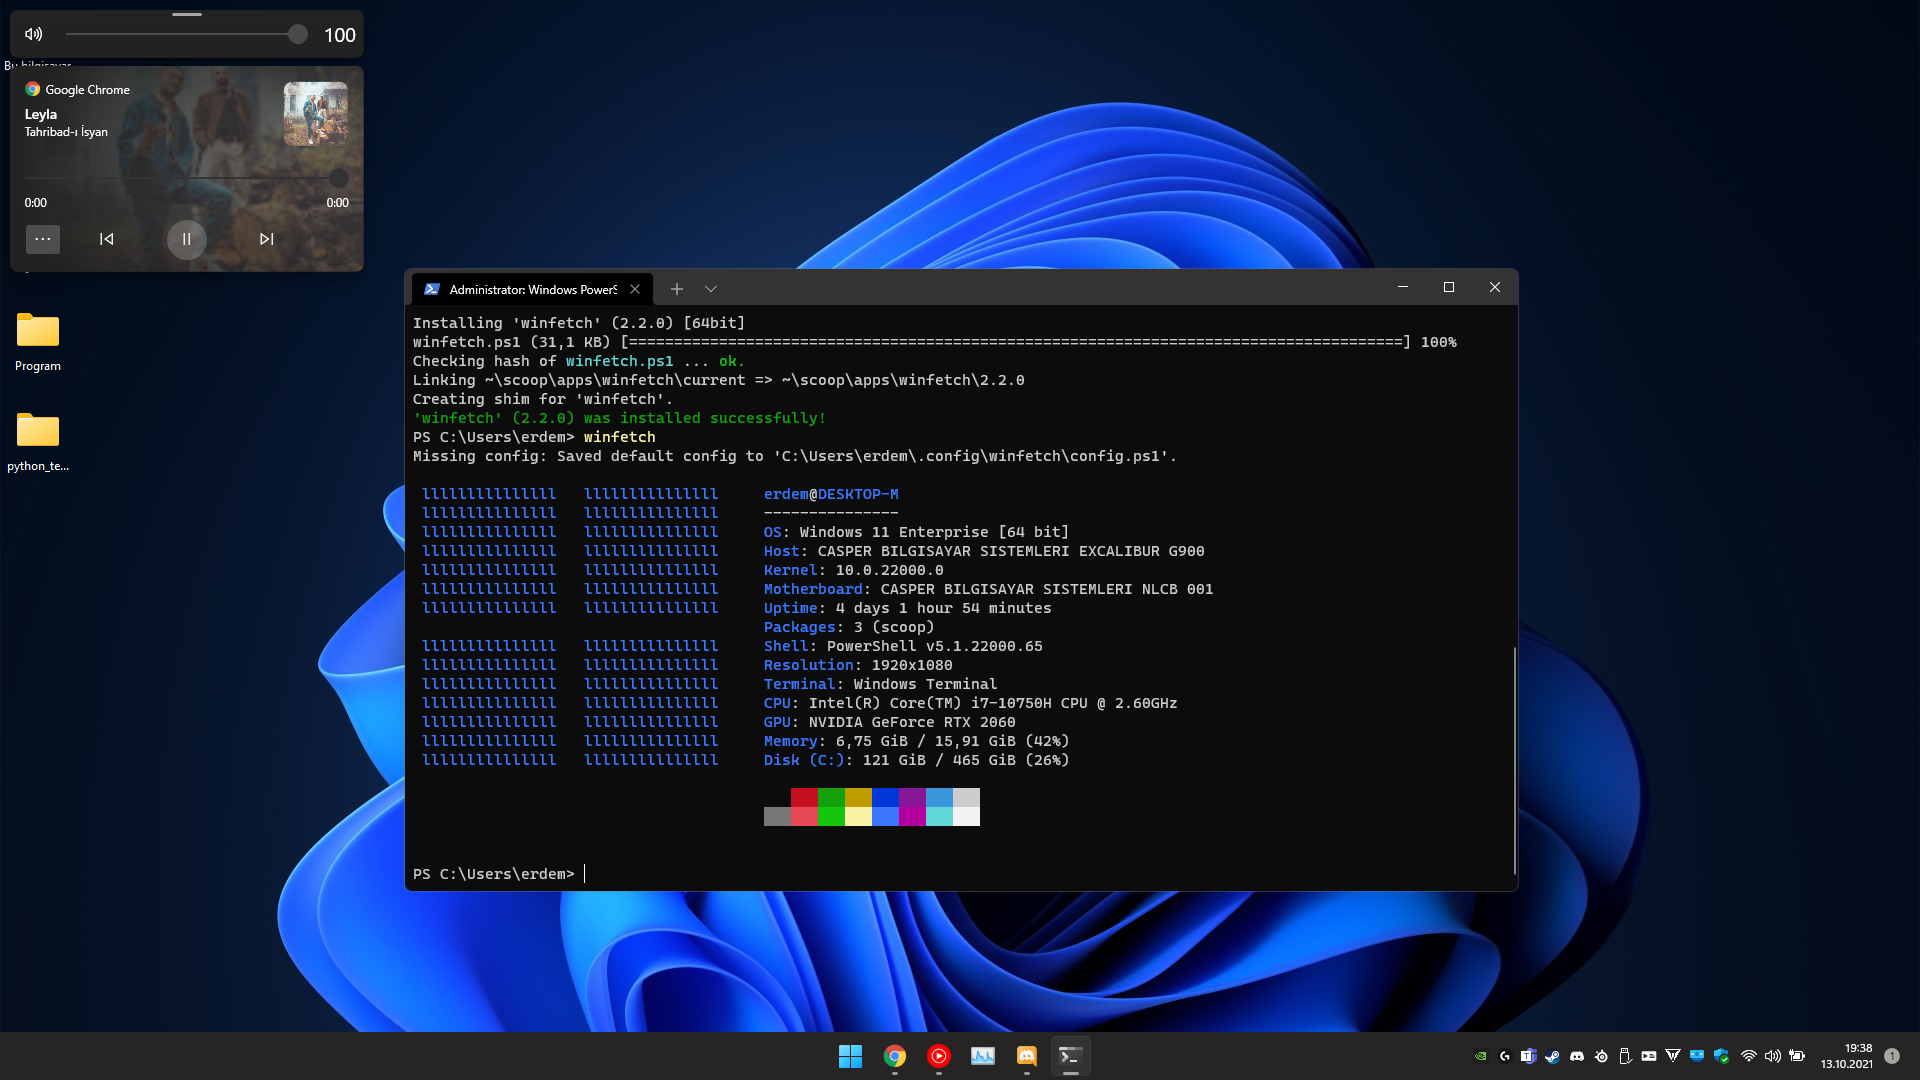Pause the Leyla track playback
This screenshot has height=1080, width=1920.
(186, 239)
